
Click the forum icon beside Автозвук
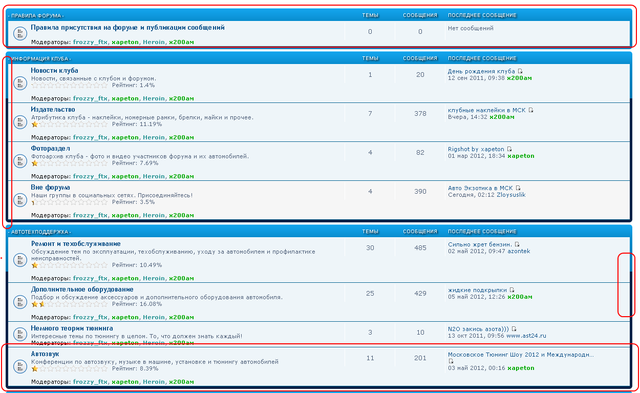[x=20, y=366]
